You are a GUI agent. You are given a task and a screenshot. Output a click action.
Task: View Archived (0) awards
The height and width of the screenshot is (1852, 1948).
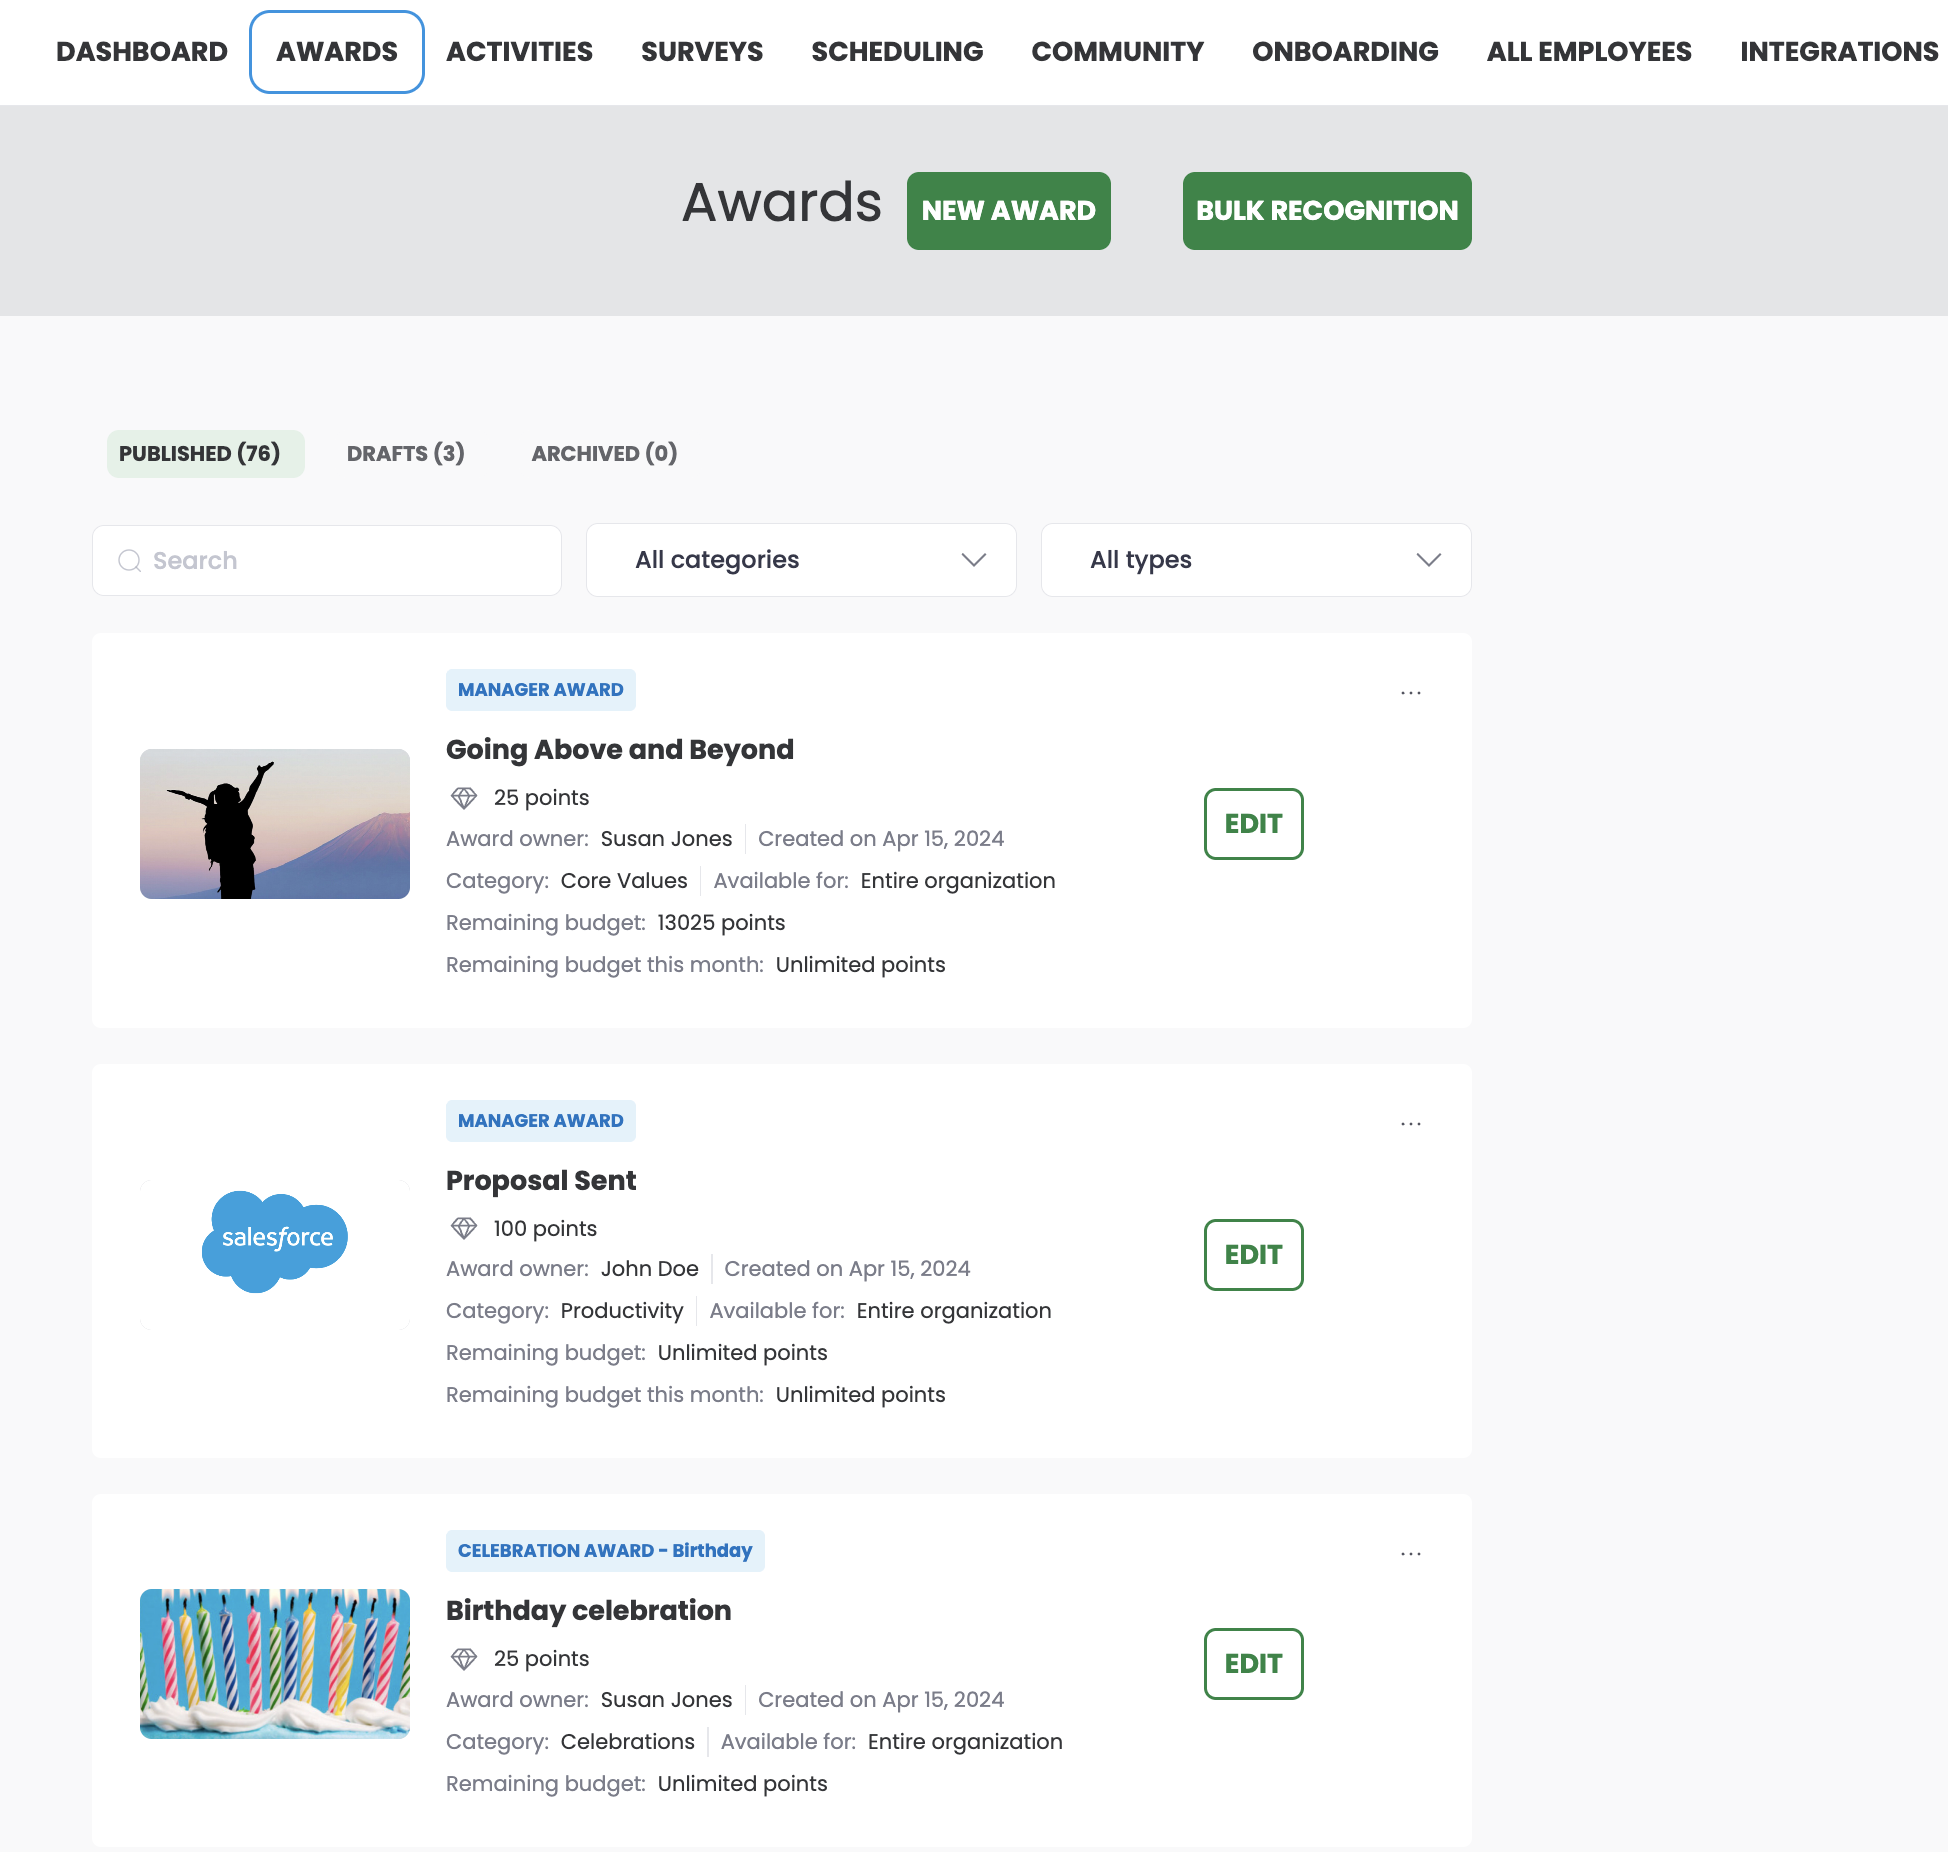click(x=604, y=454)
